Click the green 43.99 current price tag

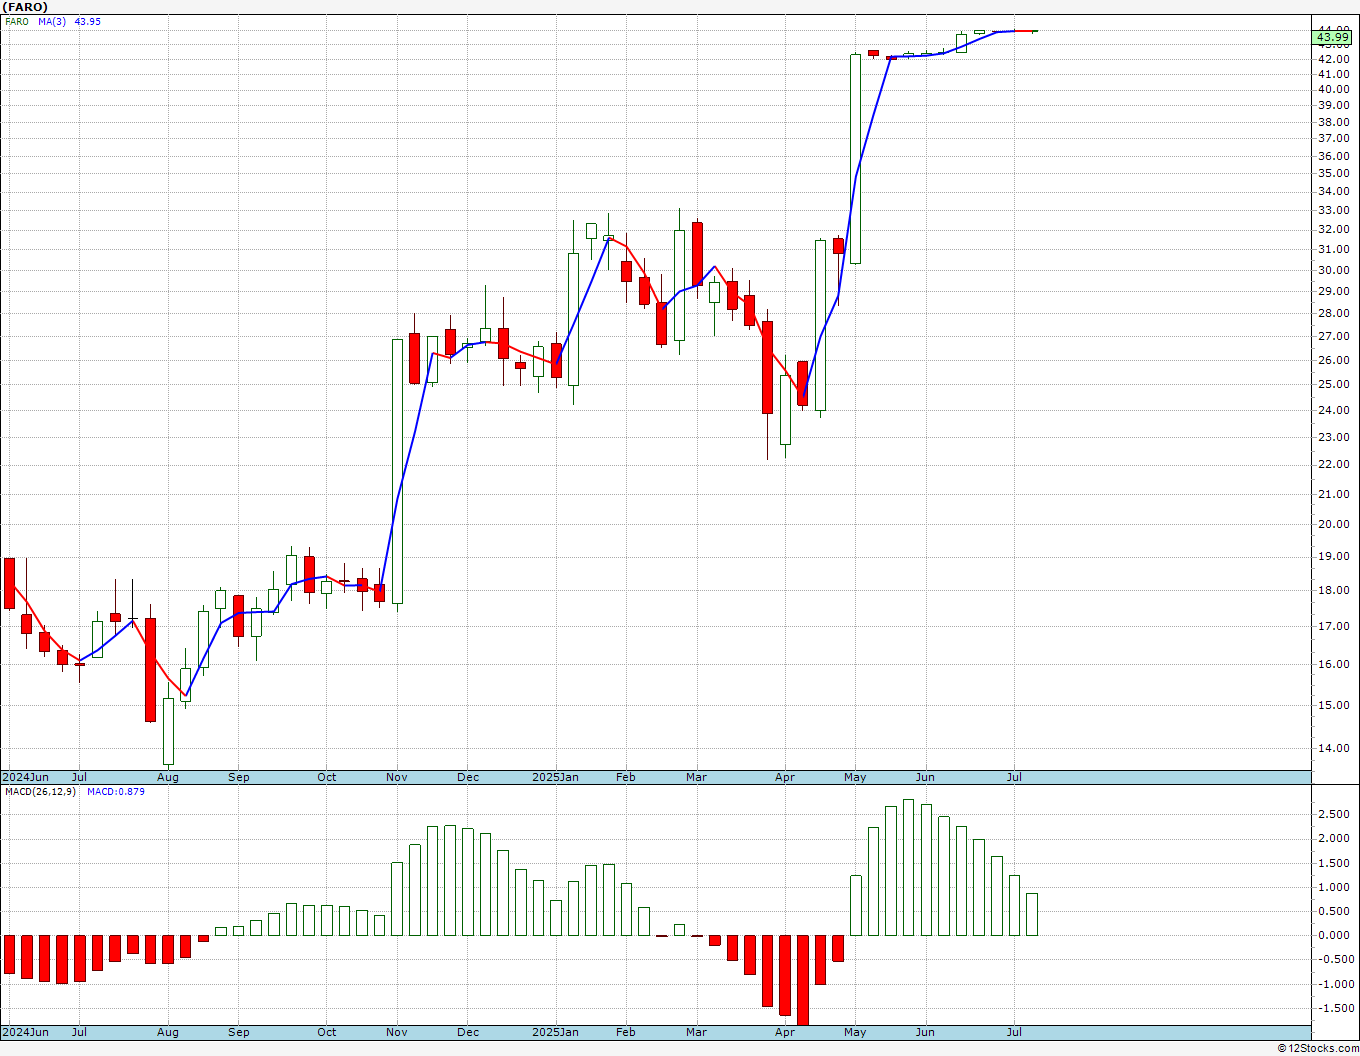coord(1333,38)
